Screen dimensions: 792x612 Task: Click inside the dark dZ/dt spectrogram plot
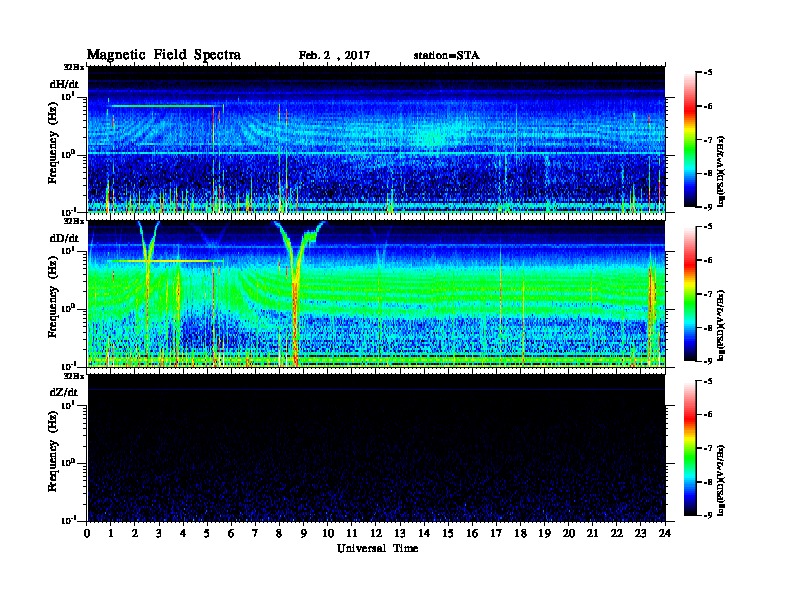tap(376, 448)
